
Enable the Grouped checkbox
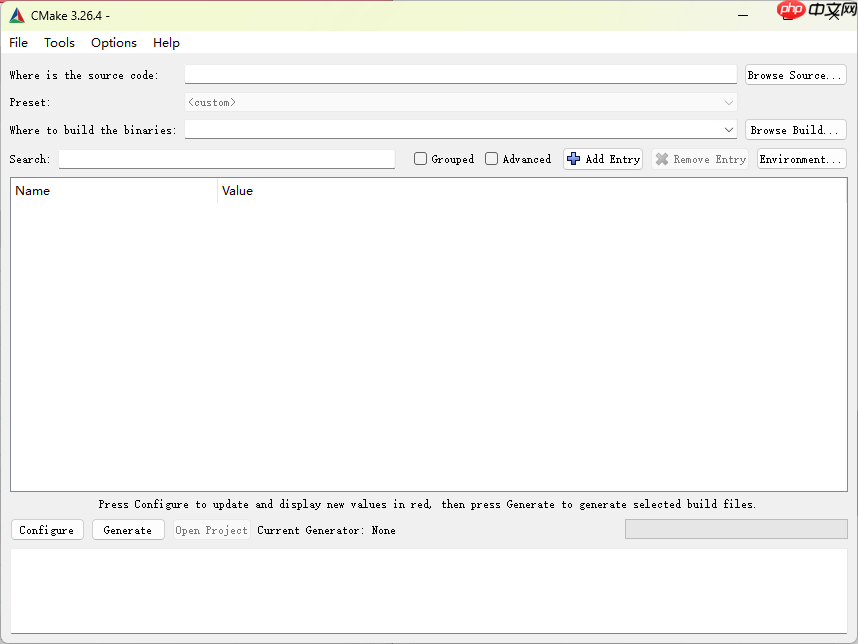420,158
